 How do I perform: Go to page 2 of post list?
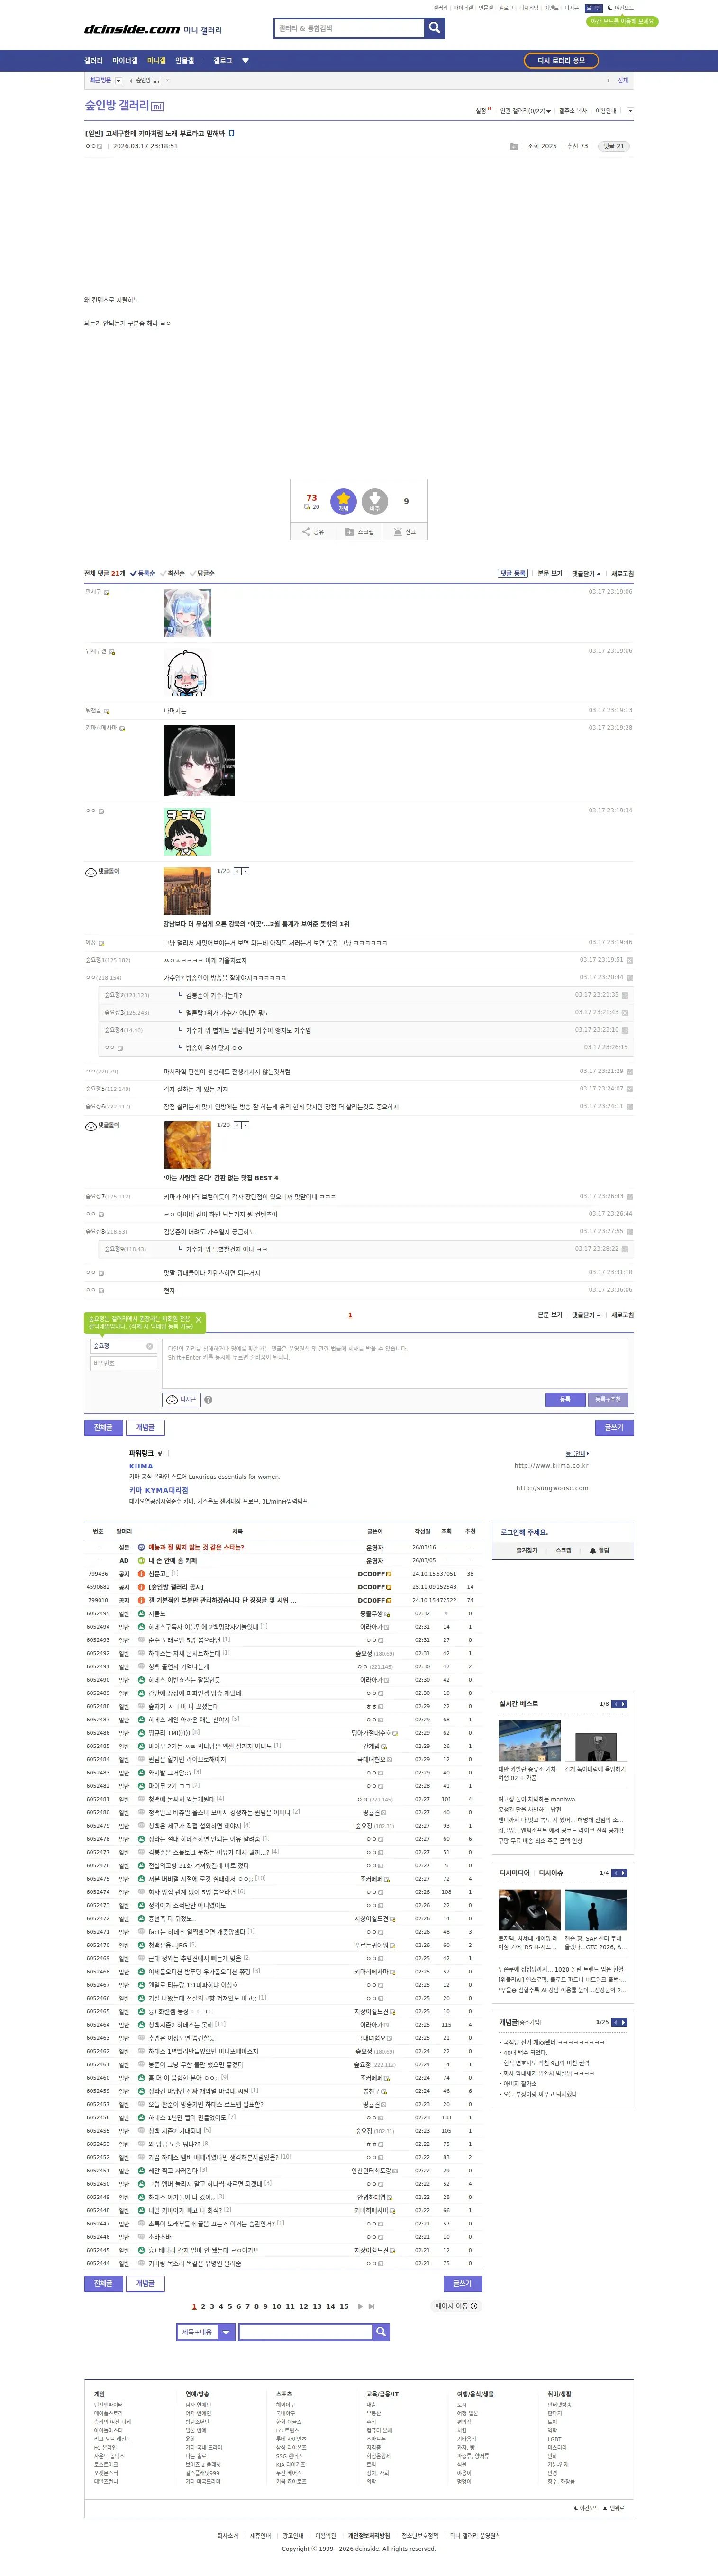tap(202, 2307)
